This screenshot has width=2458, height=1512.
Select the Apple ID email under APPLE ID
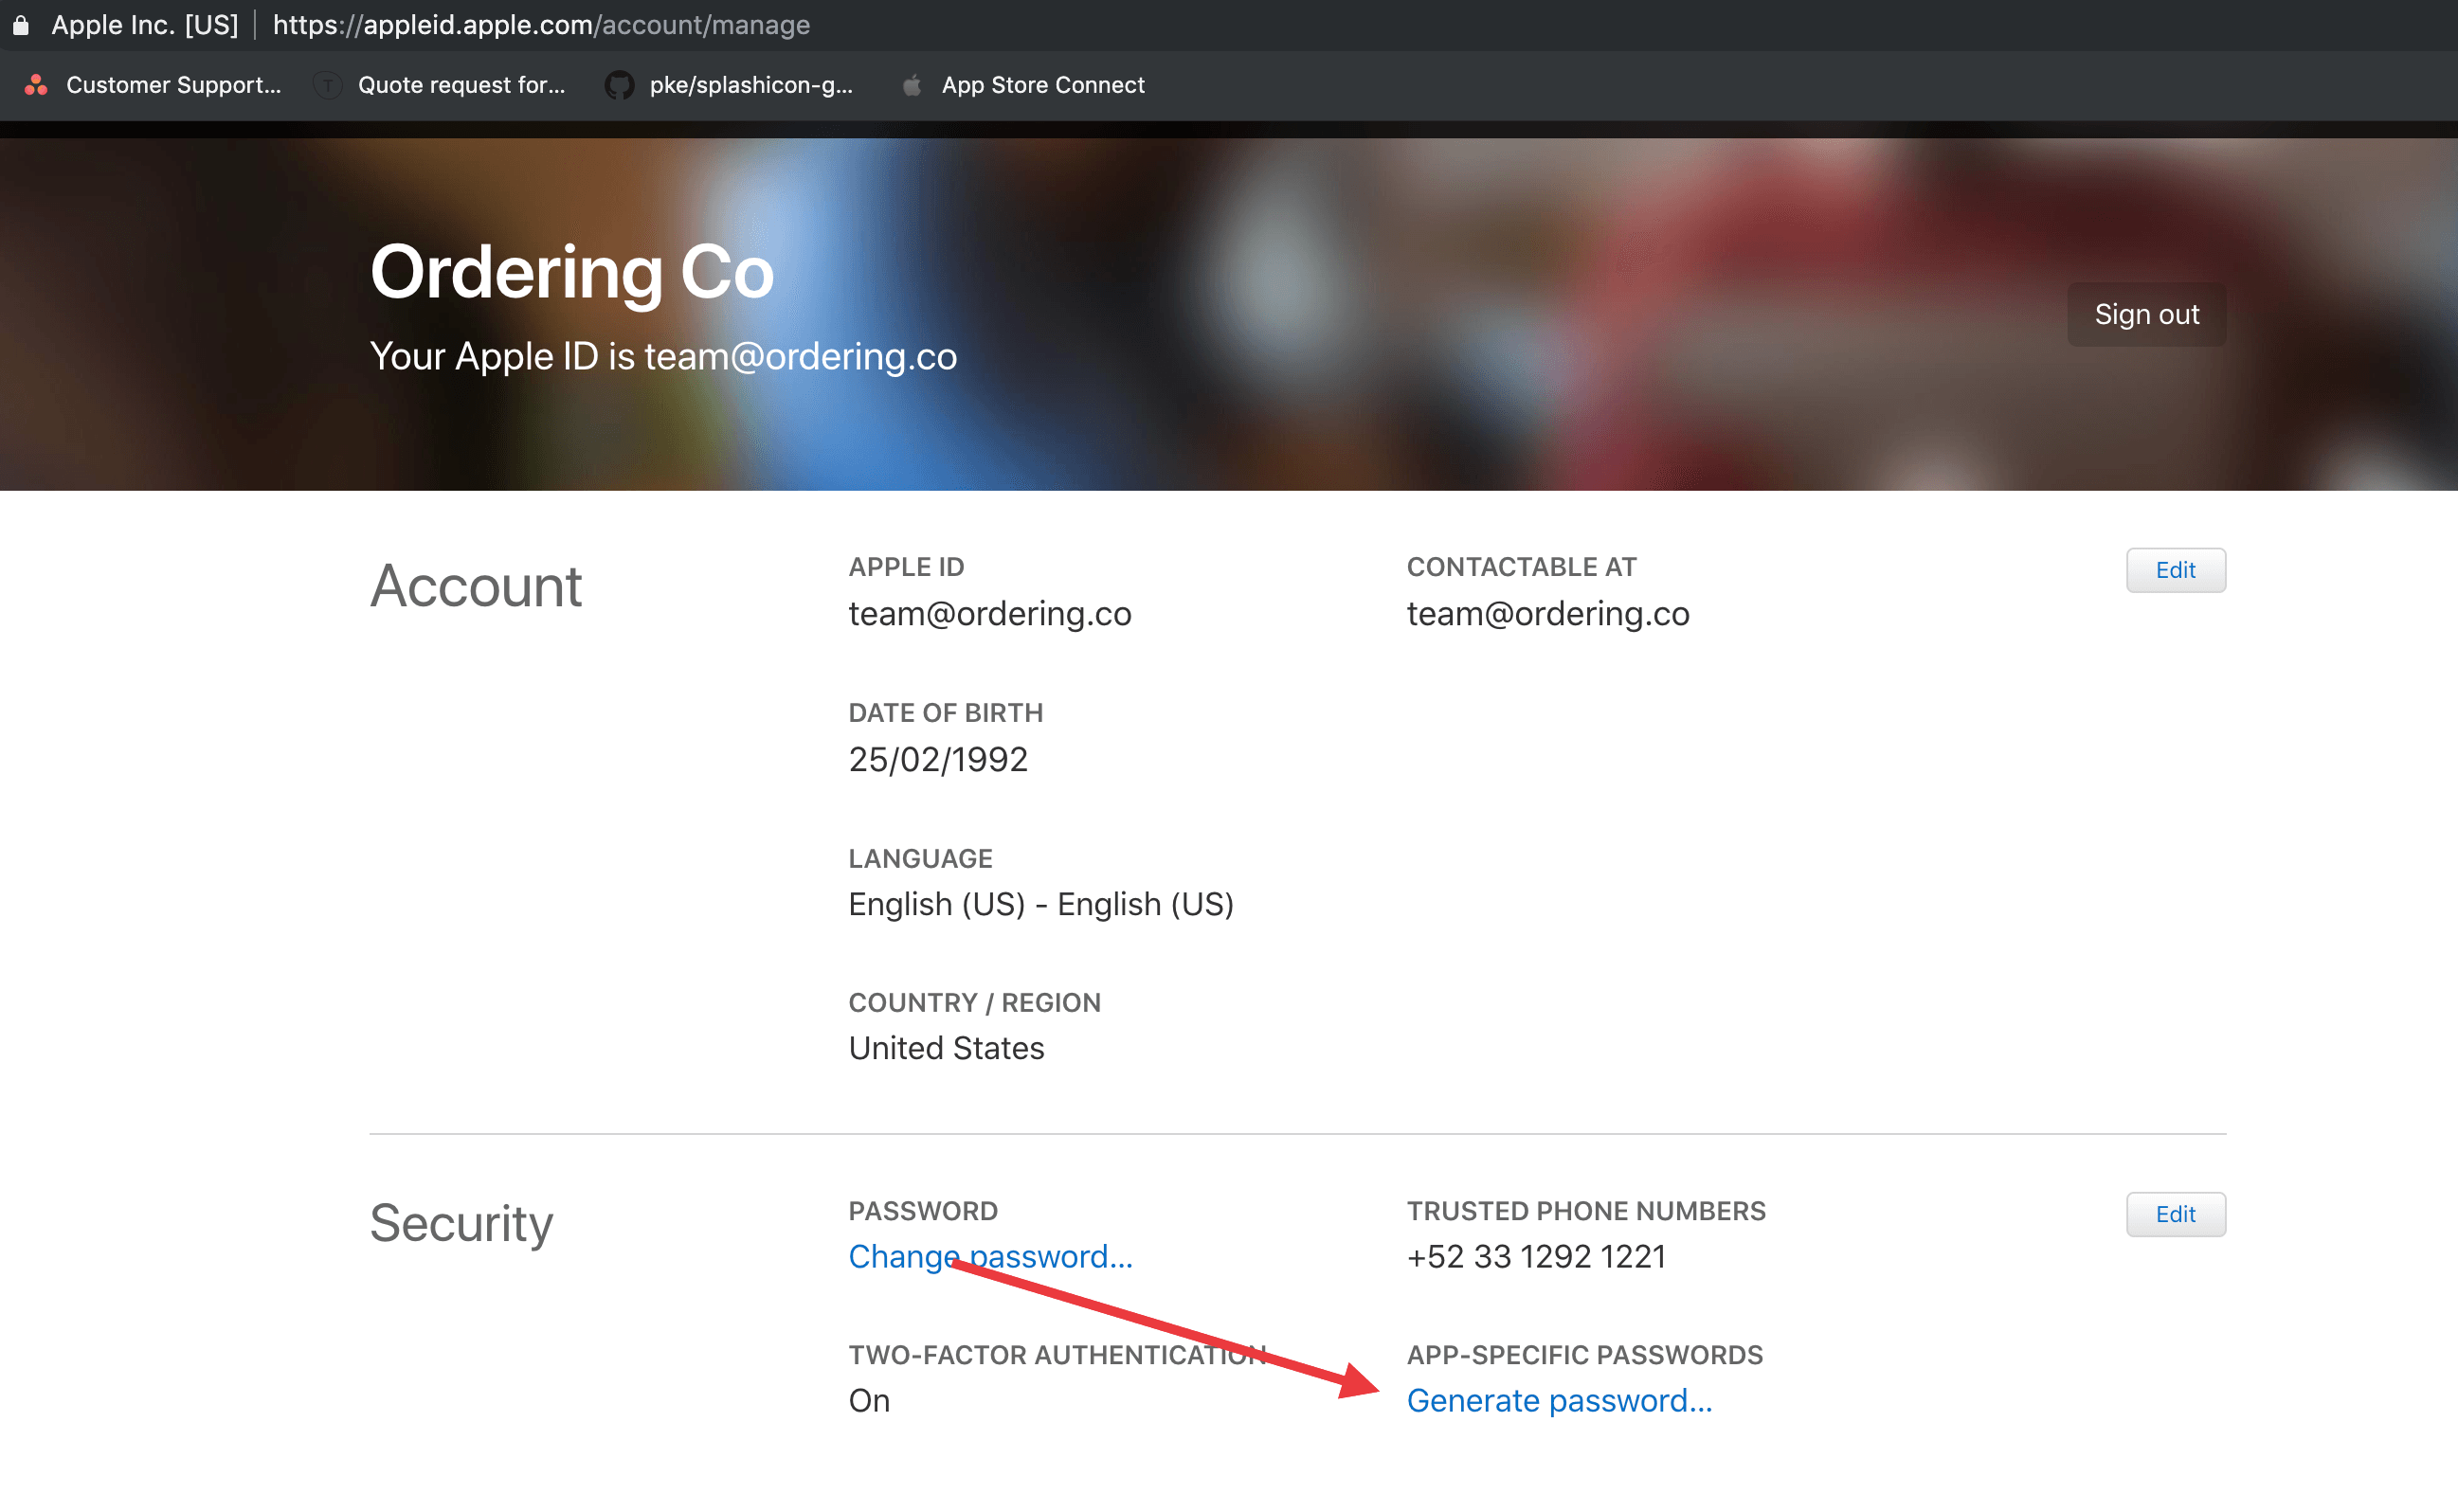pyautogui.click(x=989, y=613)
